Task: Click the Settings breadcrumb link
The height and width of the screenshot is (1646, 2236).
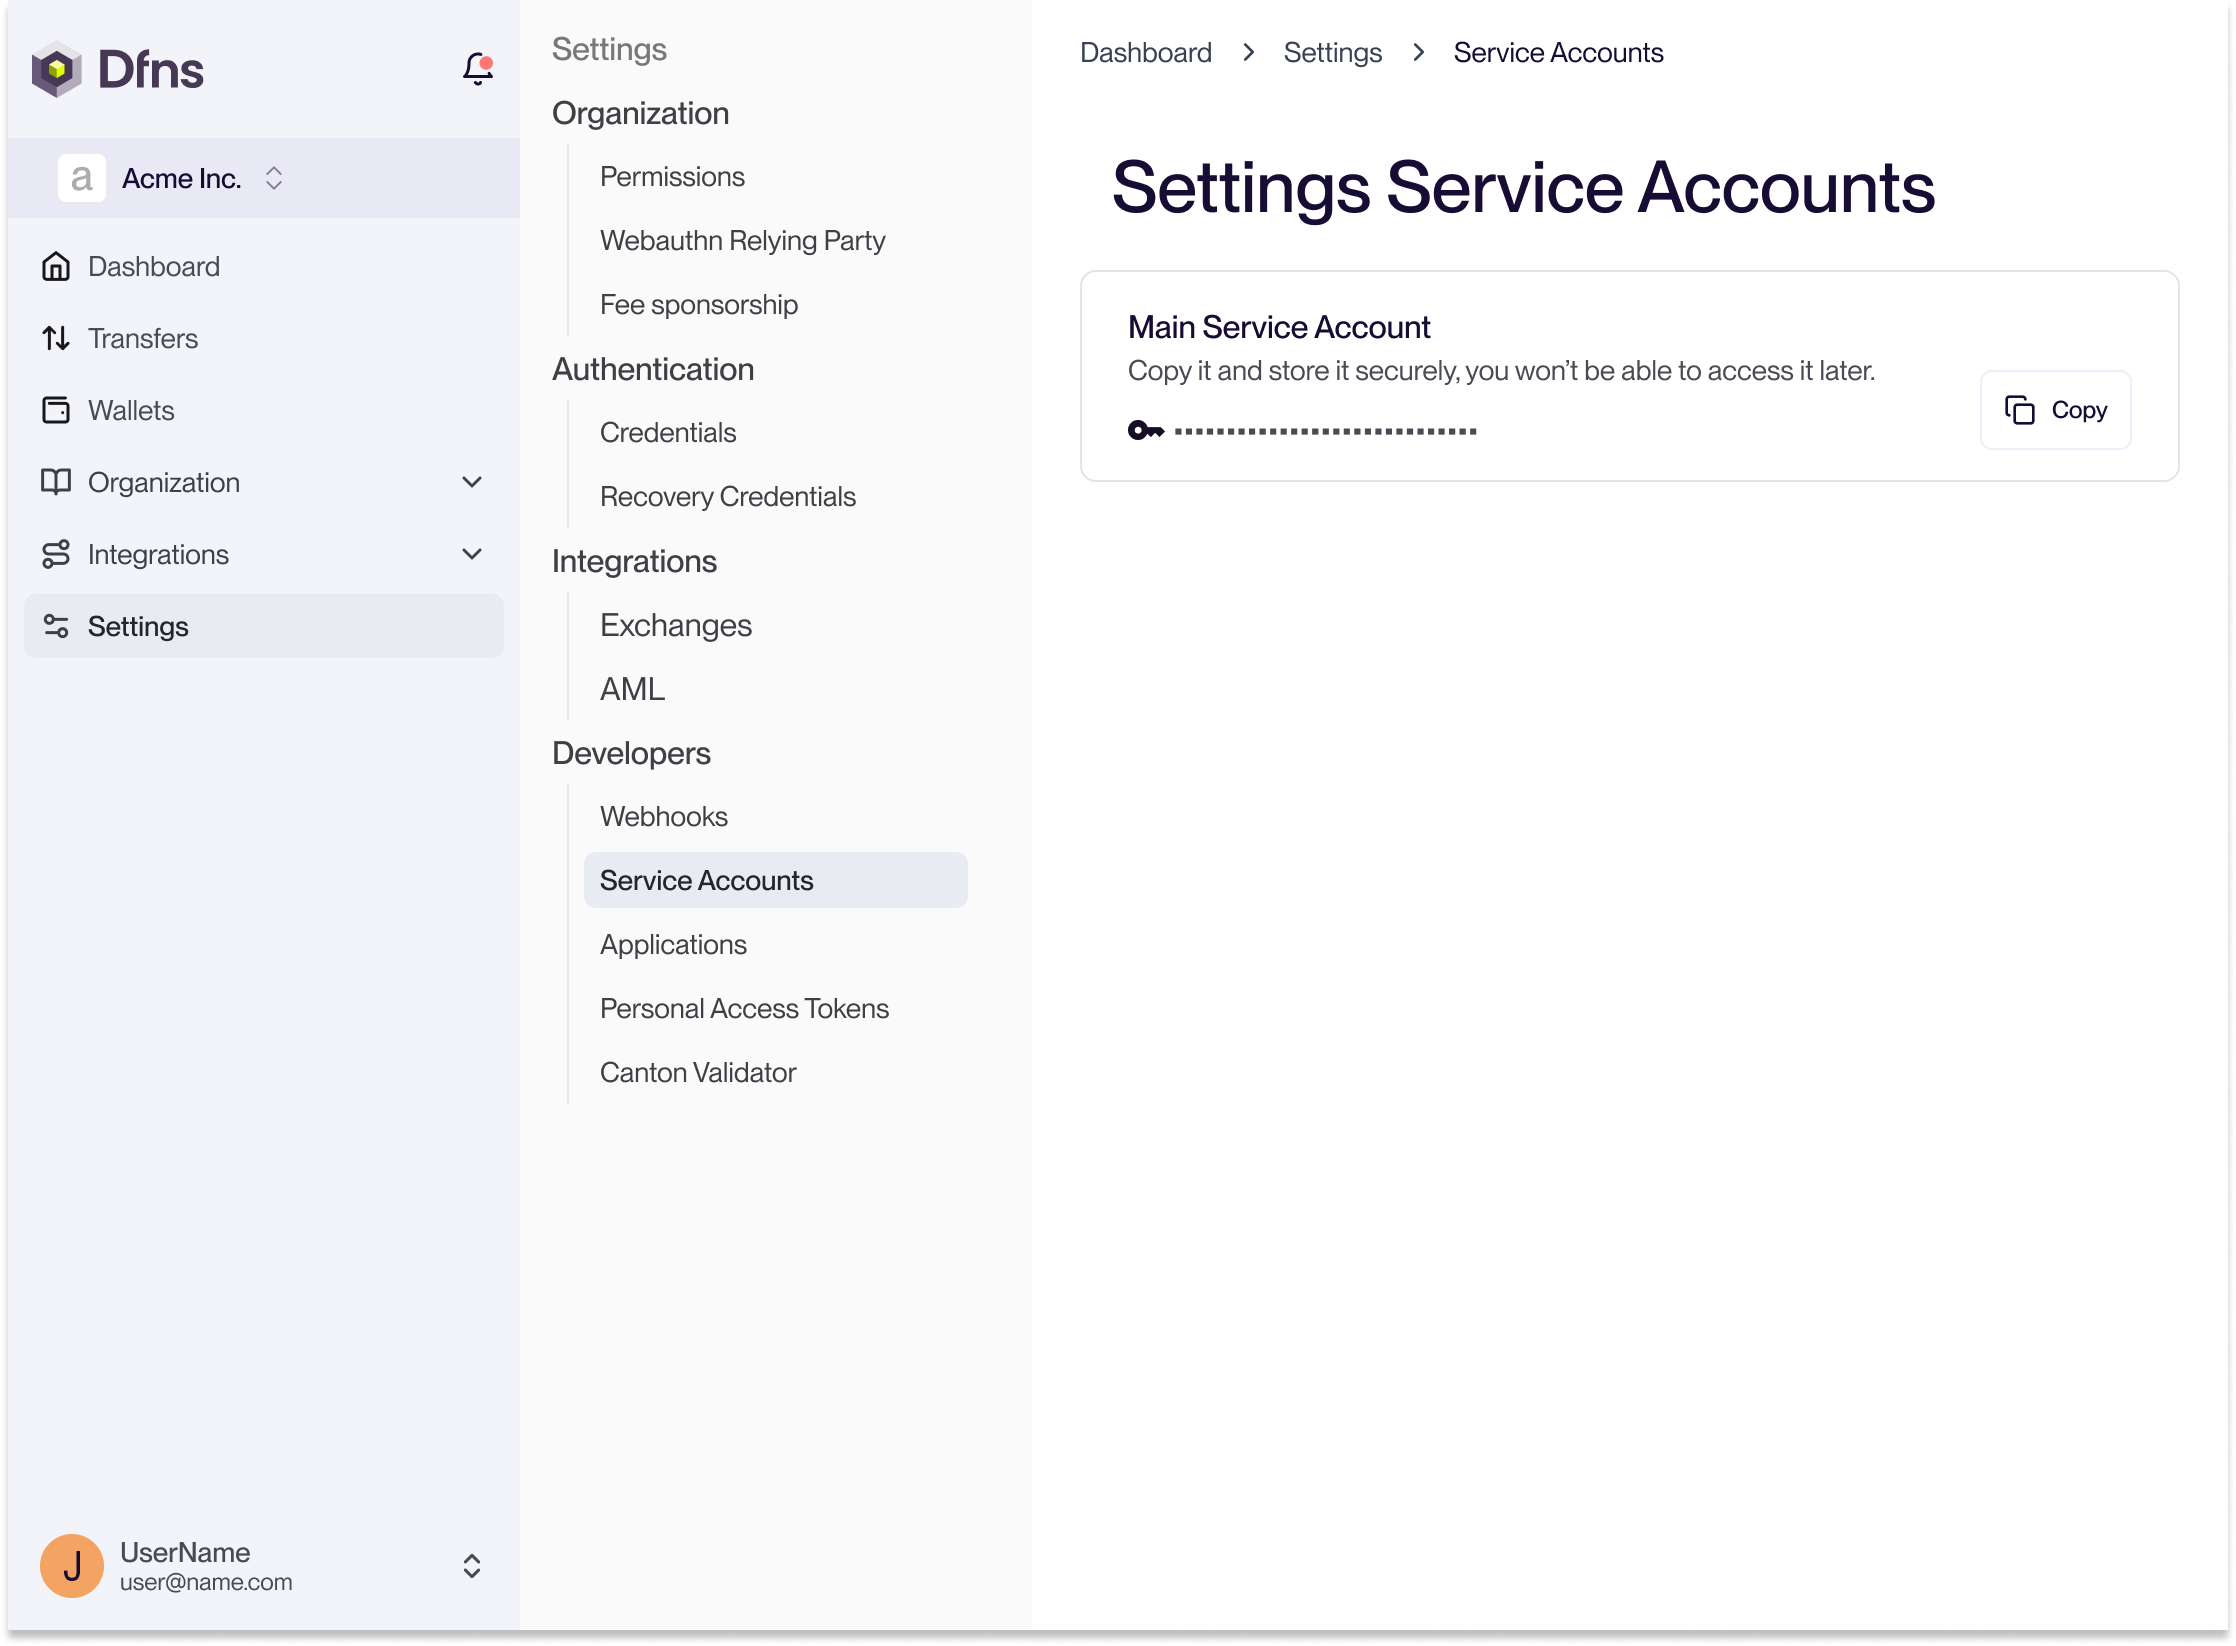Action: coord(1332,53)
